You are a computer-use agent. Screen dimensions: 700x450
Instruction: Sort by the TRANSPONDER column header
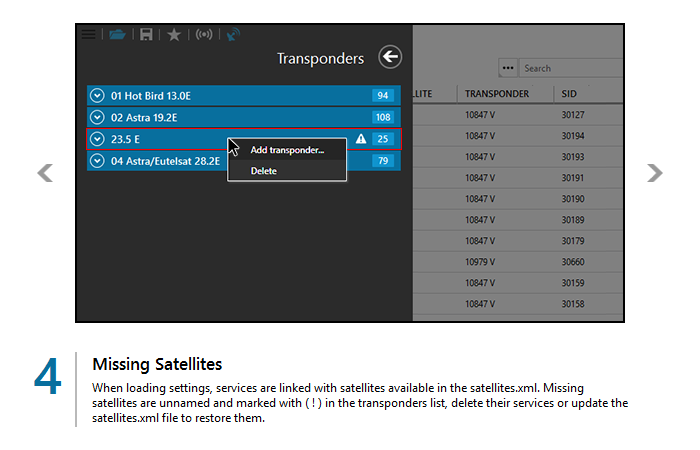click(496, 94)
